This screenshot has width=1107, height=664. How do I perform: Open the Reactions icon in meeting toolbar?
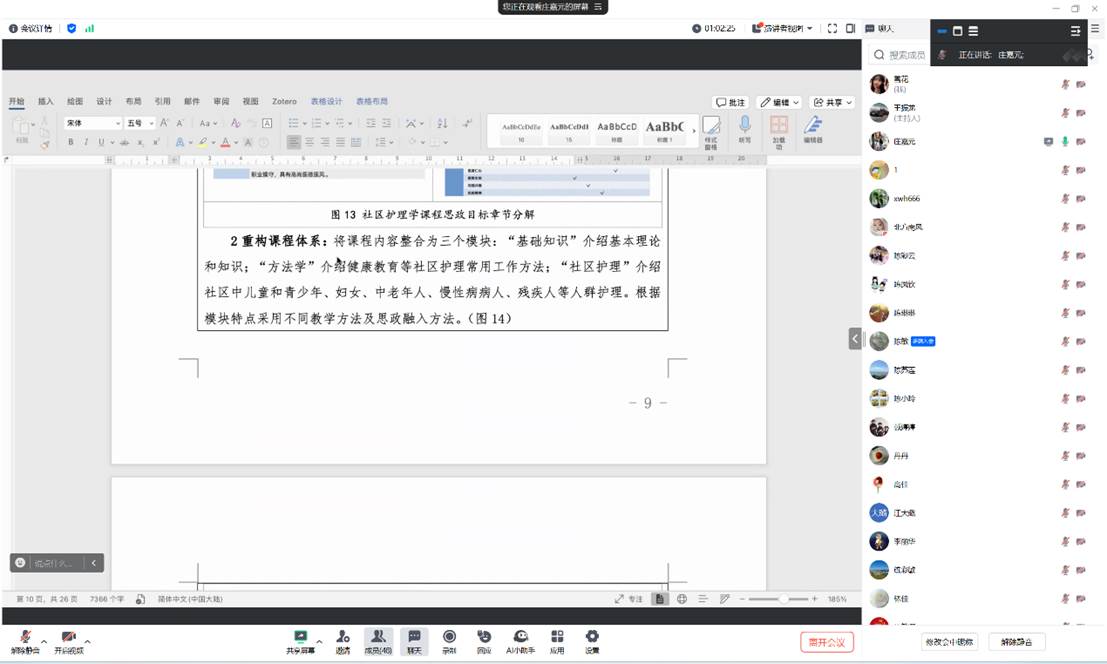[484, 641]
